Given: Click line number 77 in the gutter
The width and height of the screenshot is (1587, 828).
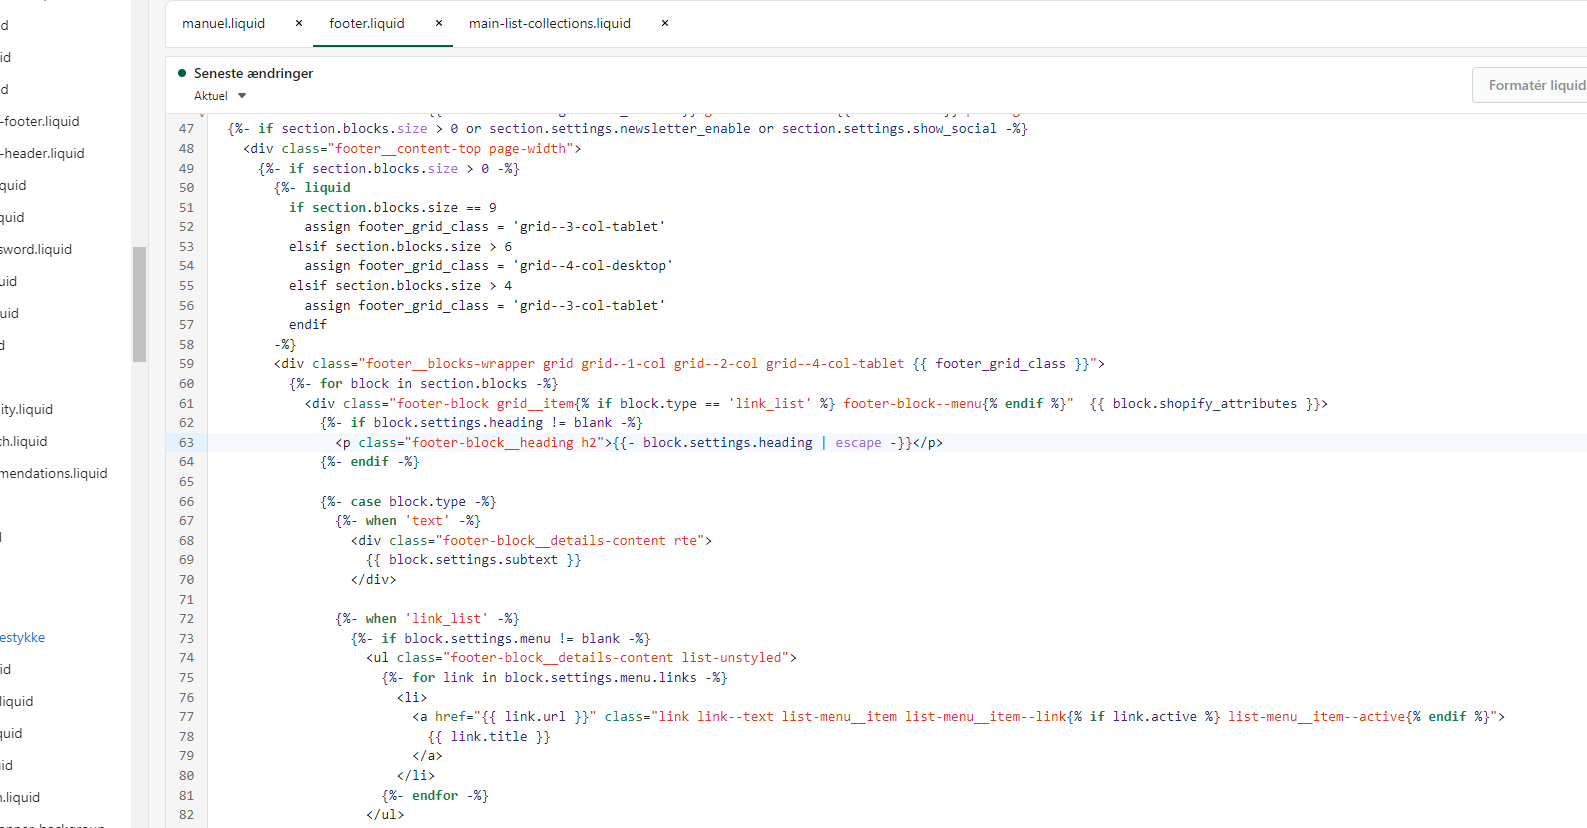Looking at the screenshot, I should tap(187, 717).
